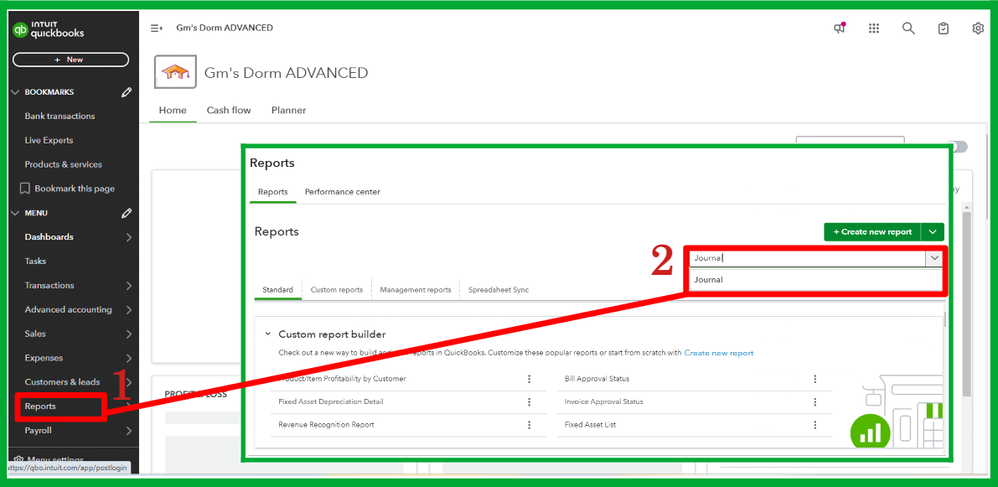Open the Tasks menu item

pos(35,262)
